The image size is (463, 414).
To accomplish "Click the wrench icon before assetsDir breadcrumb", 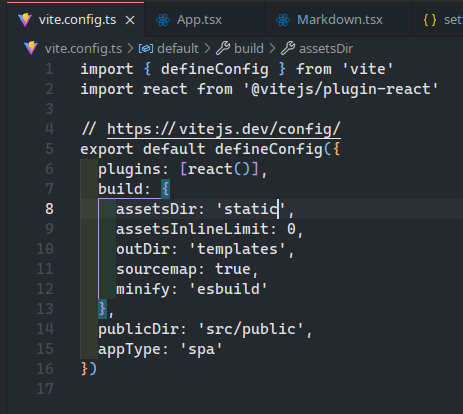I will 288,49.
